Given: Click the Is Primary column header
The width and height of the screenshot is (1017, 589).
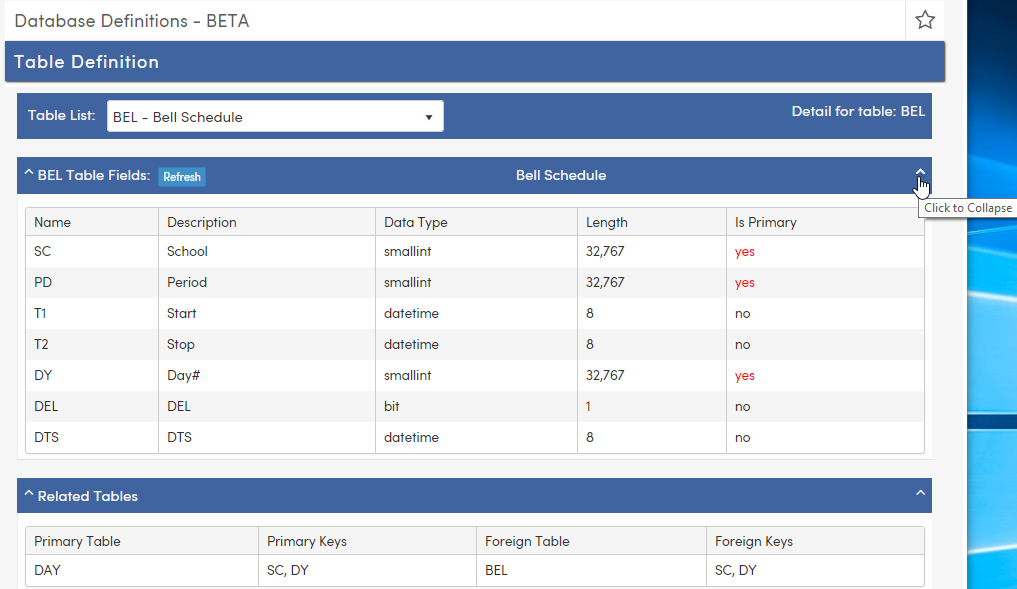Looking at the screenshot, I should pos(763,222).
